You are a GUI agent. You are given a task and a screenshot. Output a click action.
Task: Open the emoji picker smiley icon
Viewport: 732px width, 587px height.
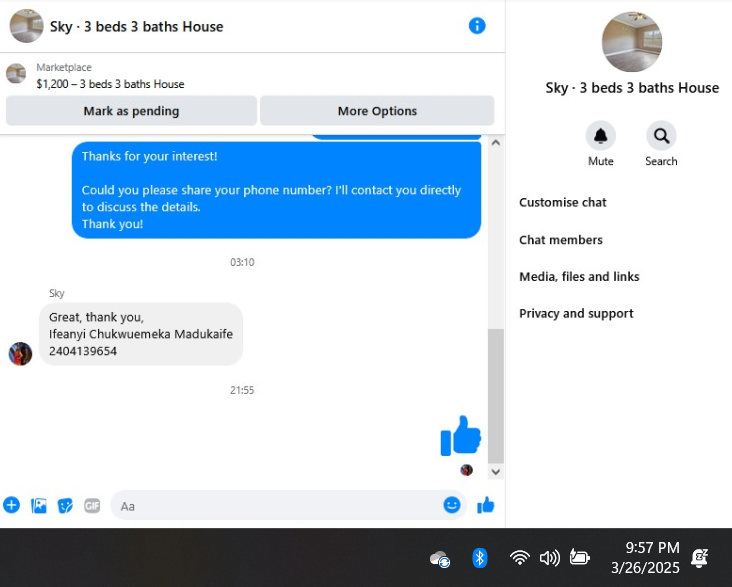point(451,505)
